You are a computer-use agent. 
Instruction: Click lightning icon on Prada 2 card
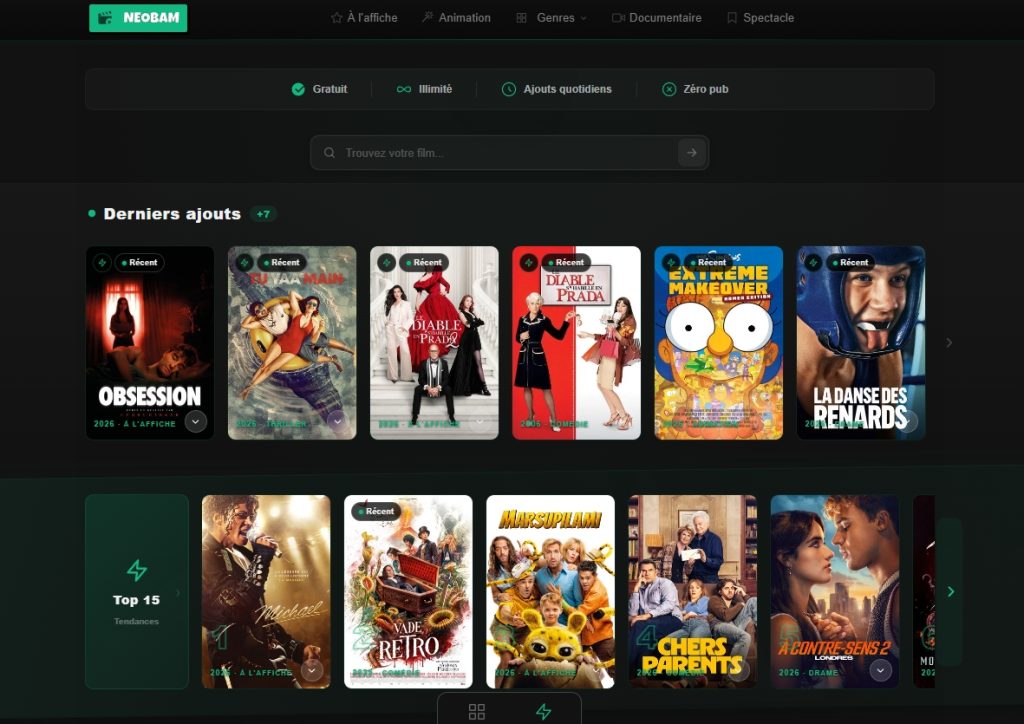tap(387, 262)
